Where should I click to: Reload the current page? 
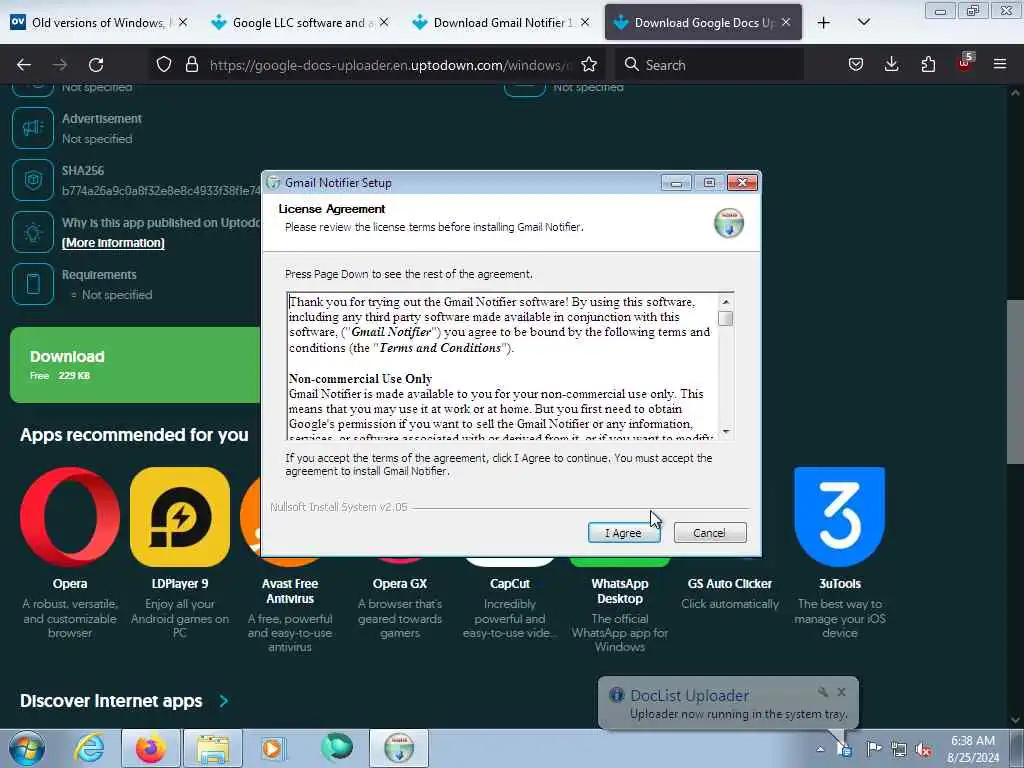(x=96, y=65)
